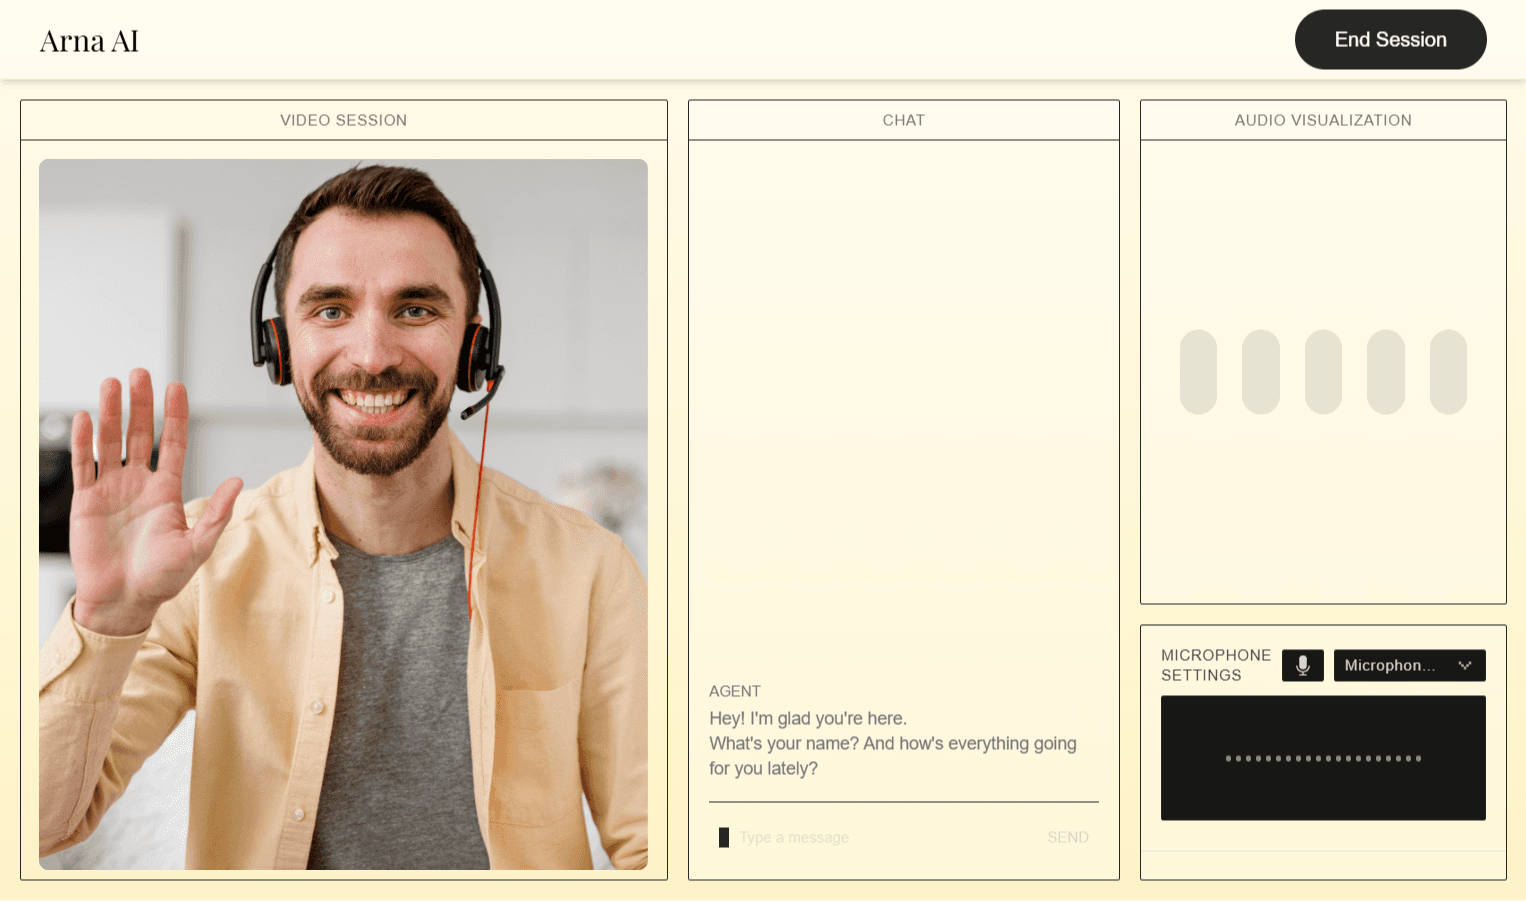Image resolution: width=1526 pixels, height=902 pixels.
Task: Toggle audio input via Microphone Settings control
Action: point(1302,665)
